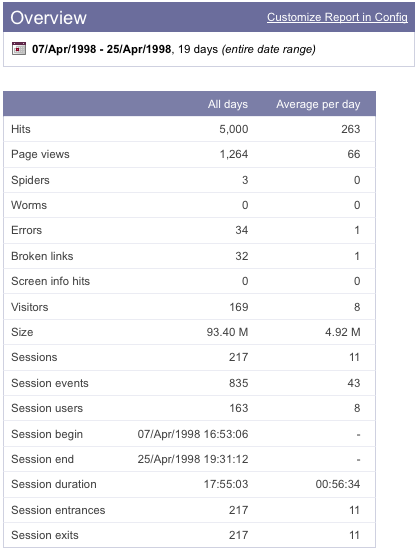Click the Session events value 835
The width and height of the screenshot is (418, 555).
click(x=239, y=383)
